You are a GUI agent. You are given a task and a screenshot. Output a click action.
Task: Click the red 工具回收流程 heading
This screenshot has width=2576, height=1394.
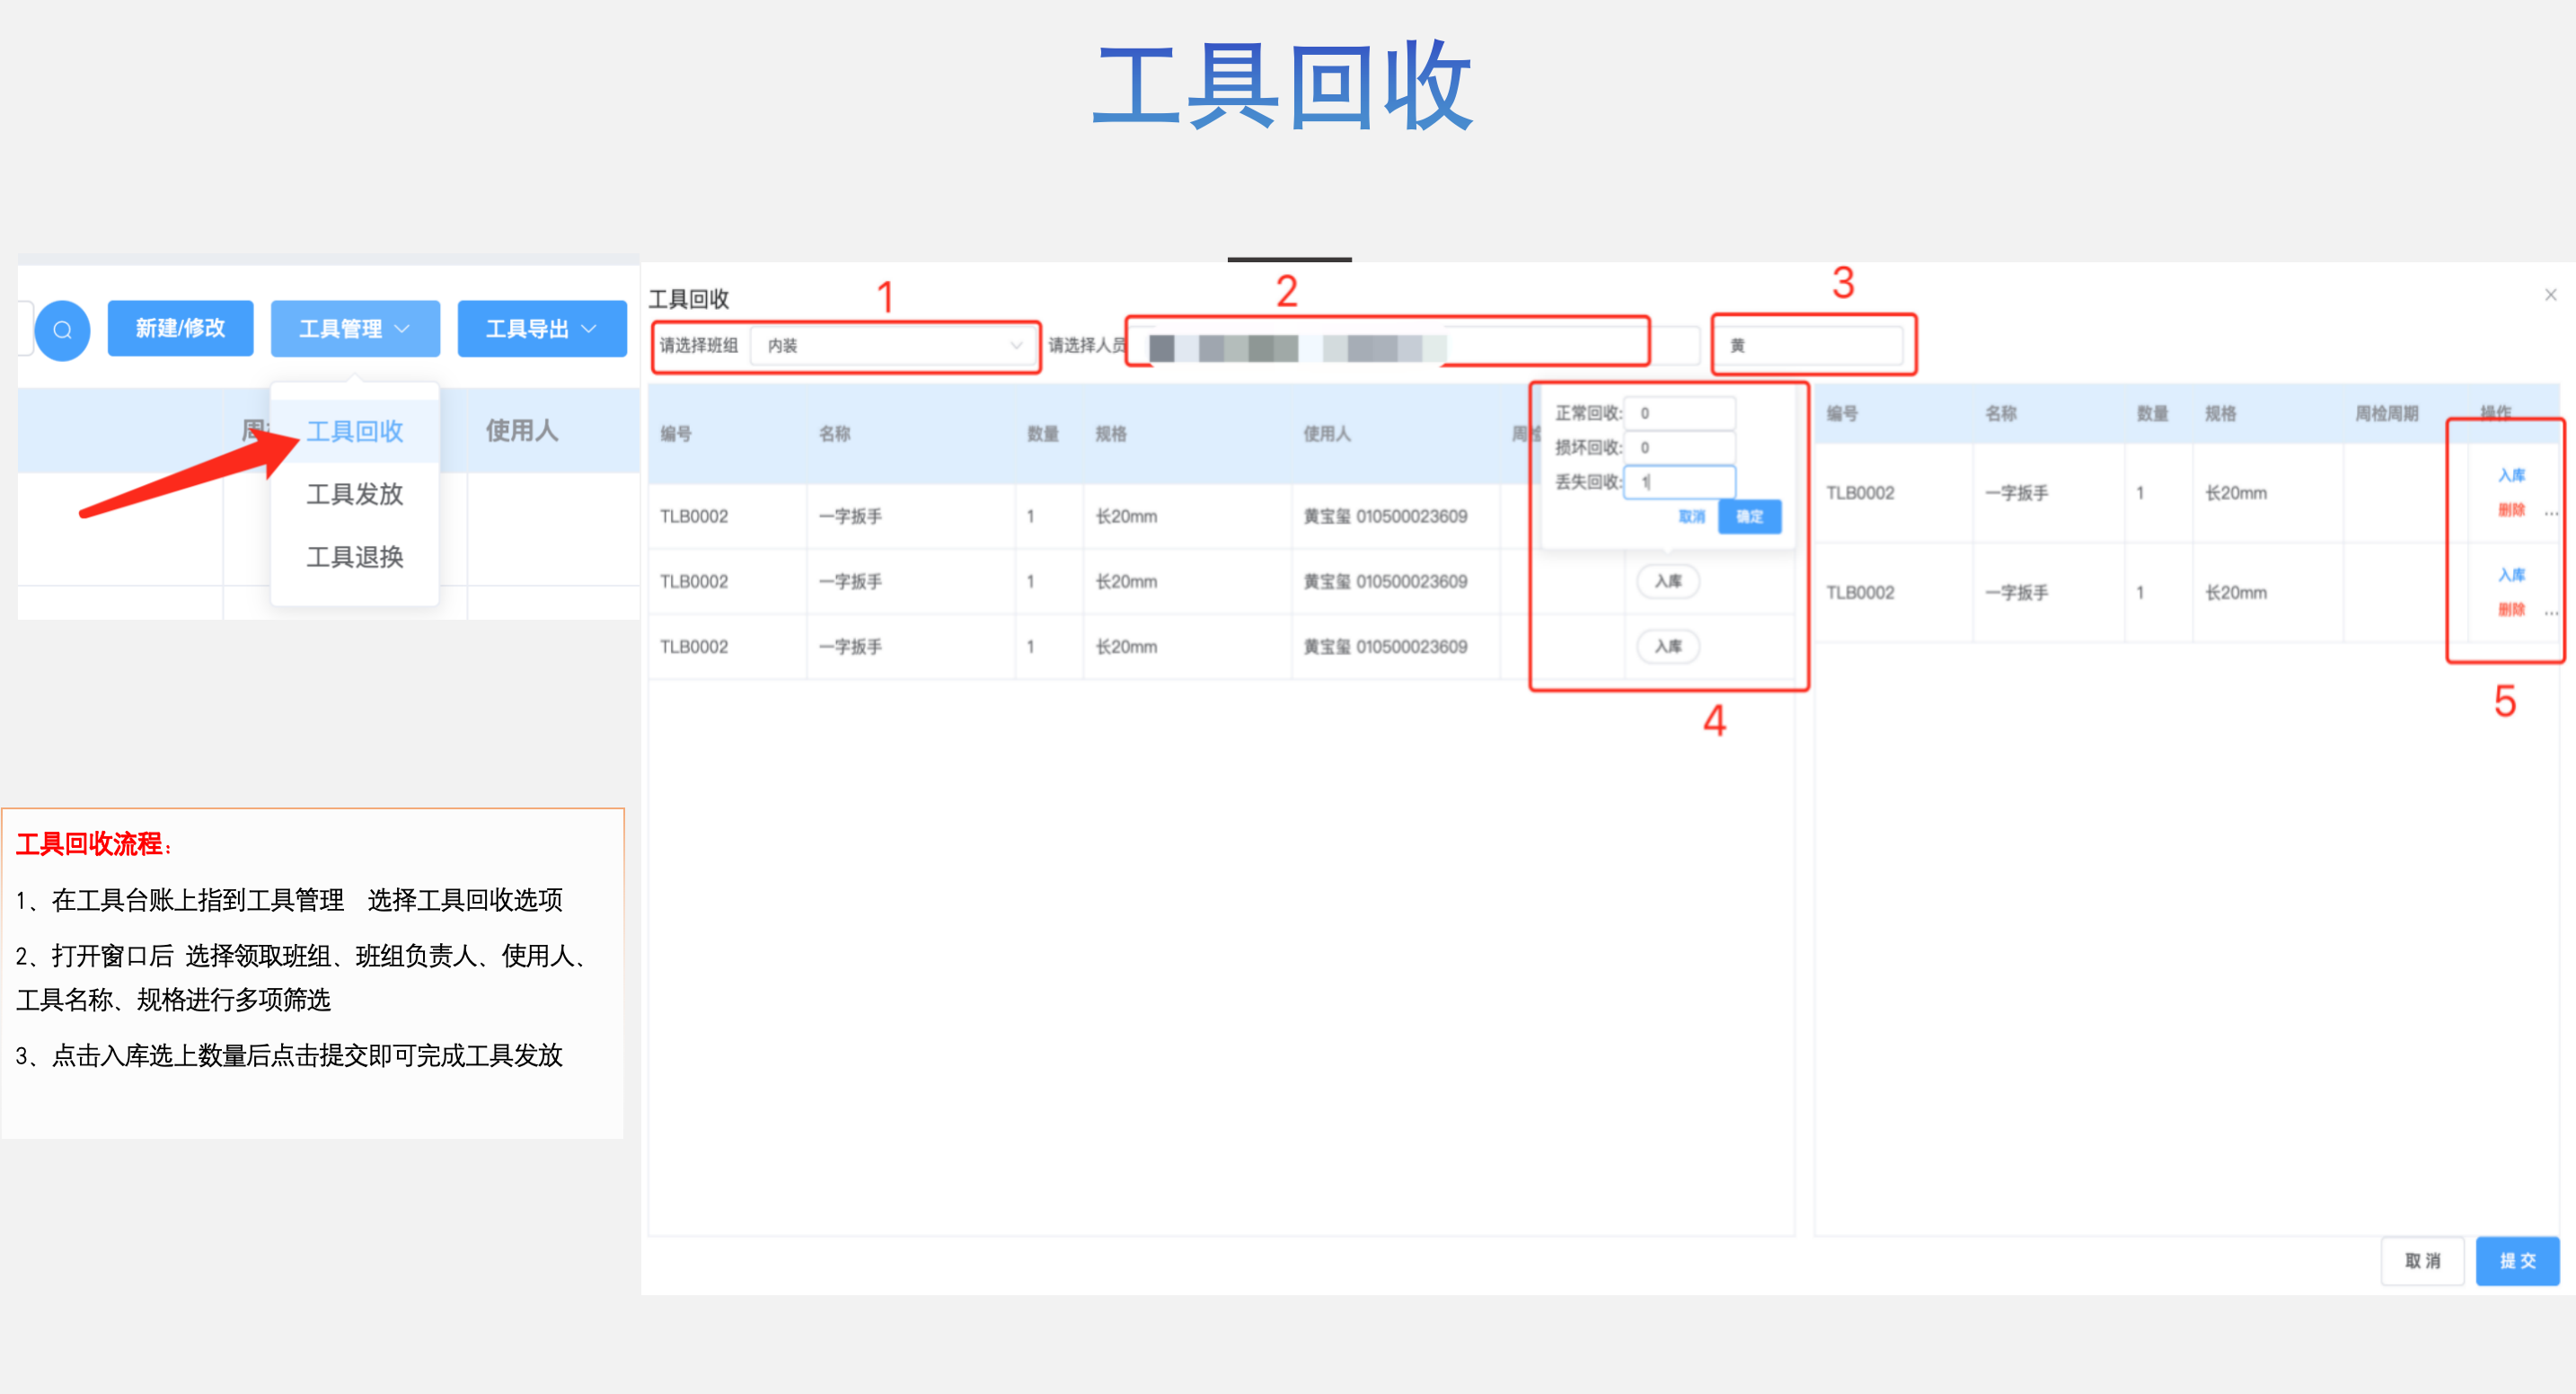tap(93, 844)
